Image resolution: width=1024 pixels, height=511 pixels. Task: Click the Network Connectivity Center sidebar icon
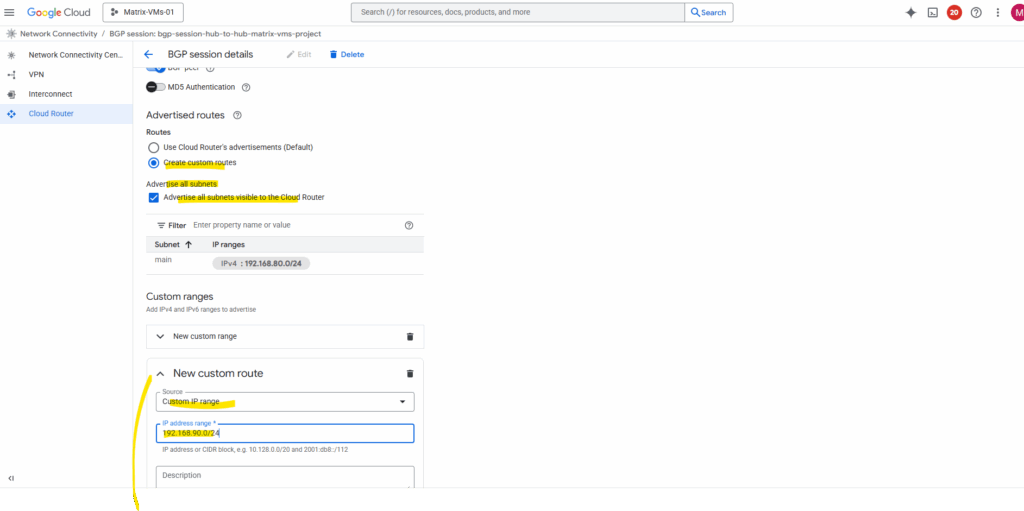point(11,56)
